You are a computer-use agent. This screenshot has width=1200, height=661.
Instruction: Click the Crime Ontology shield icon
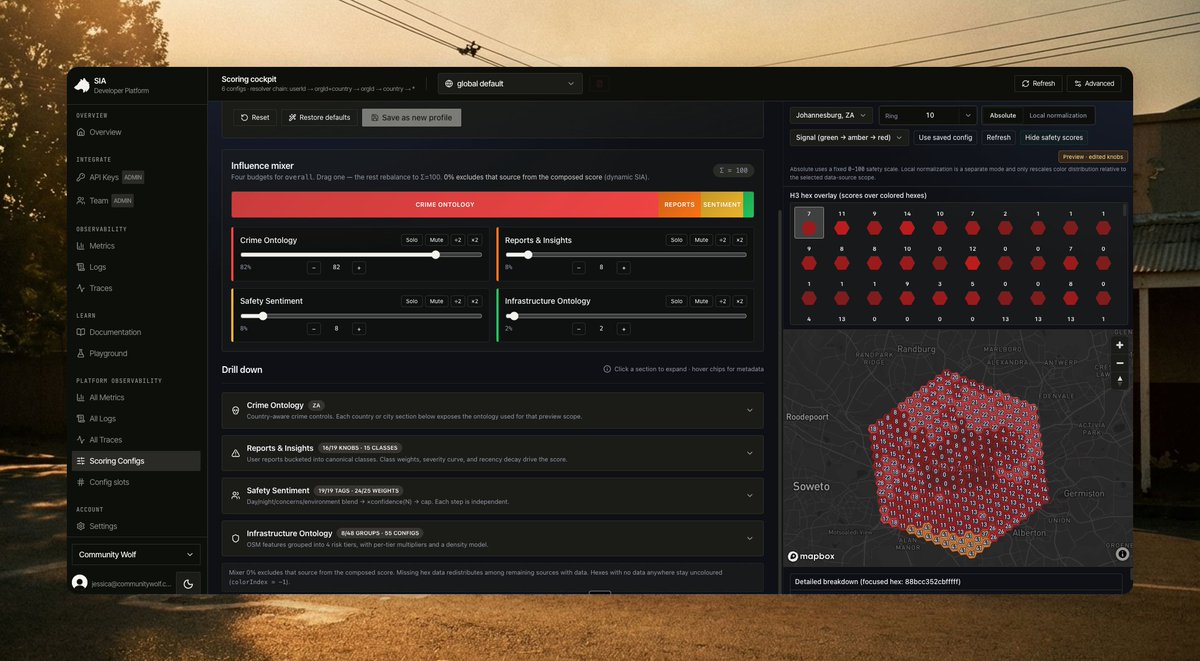(236, 410)
